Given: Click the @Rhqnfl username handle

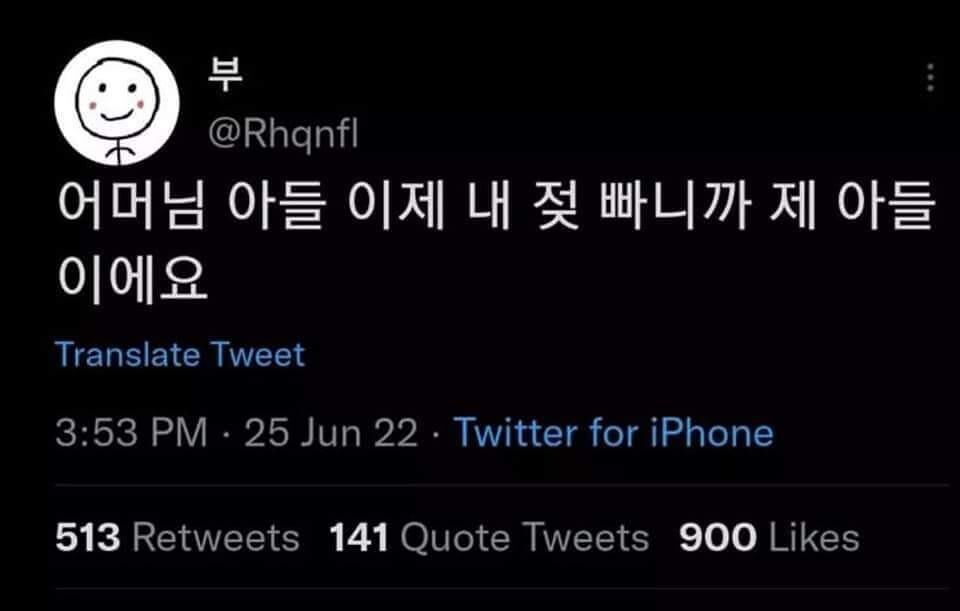Looking at the screenshot, I should pyautogui.click(x=283, y=132).
